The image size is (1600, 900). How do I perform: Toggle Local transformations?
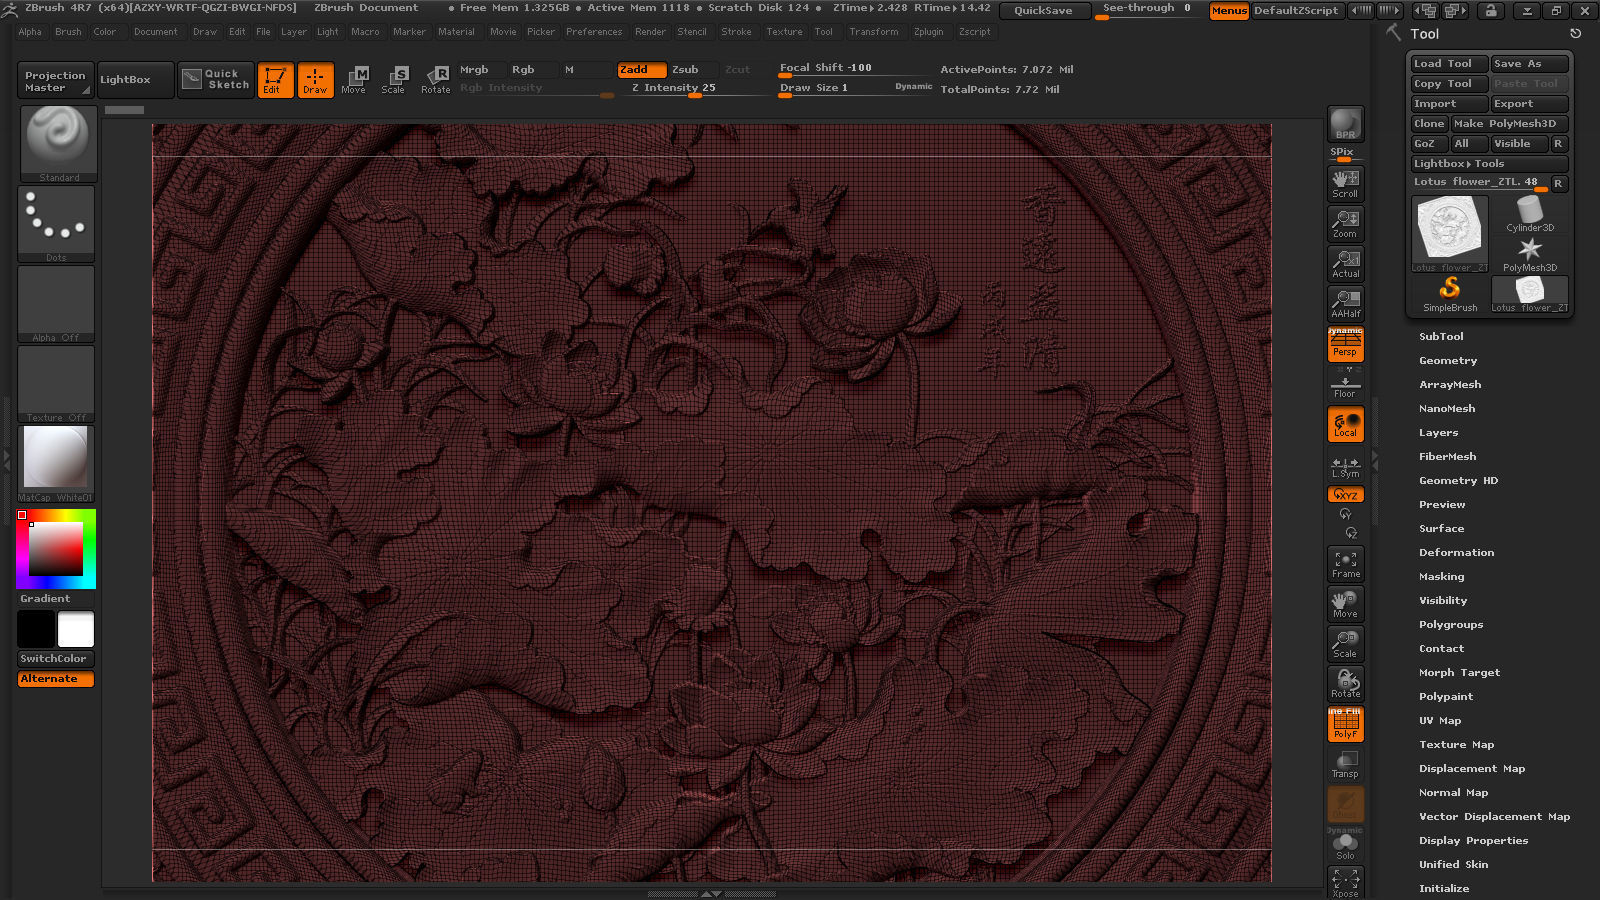pos(1345,424)
